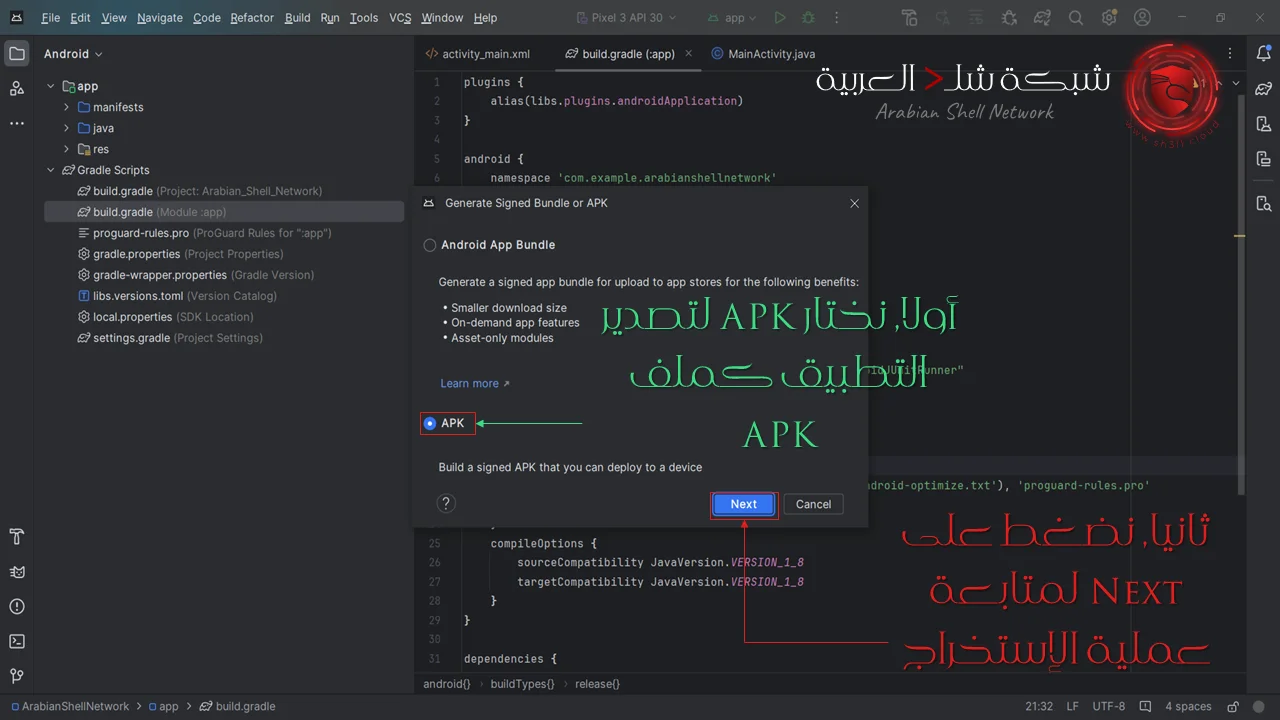Select libs.versions.toml in project tree
1280x720 pixels.
click(x=177, y=296)
